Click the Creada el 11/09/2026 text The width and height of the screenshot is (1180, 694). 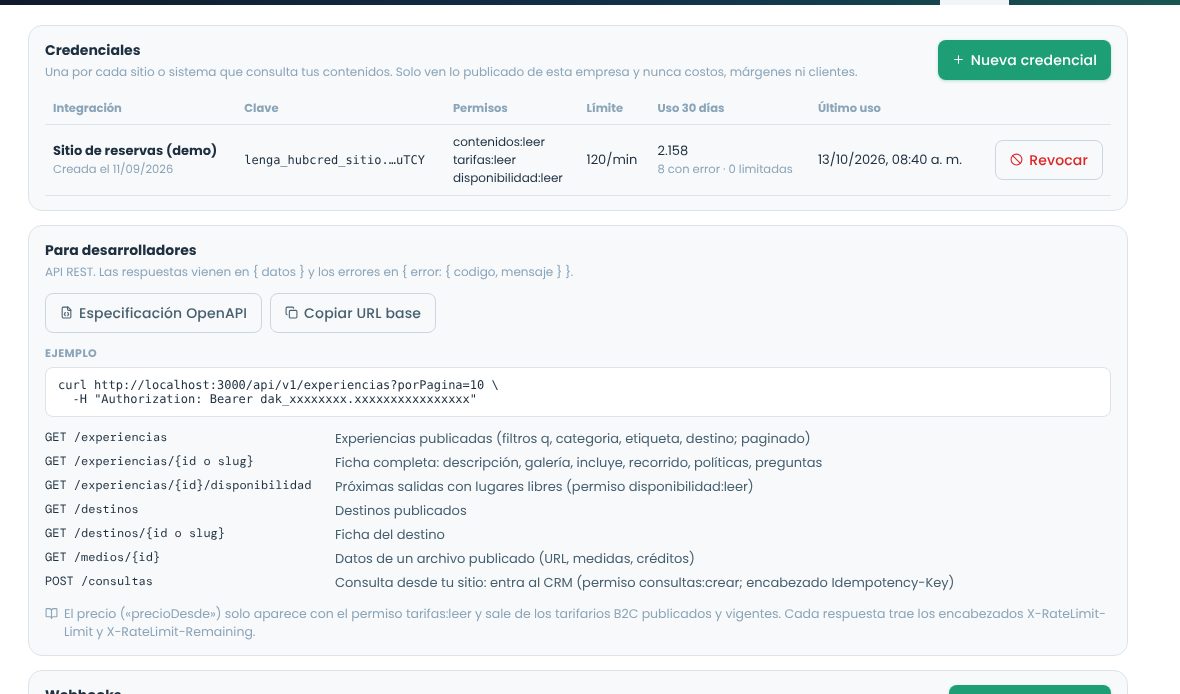(113, 169)
